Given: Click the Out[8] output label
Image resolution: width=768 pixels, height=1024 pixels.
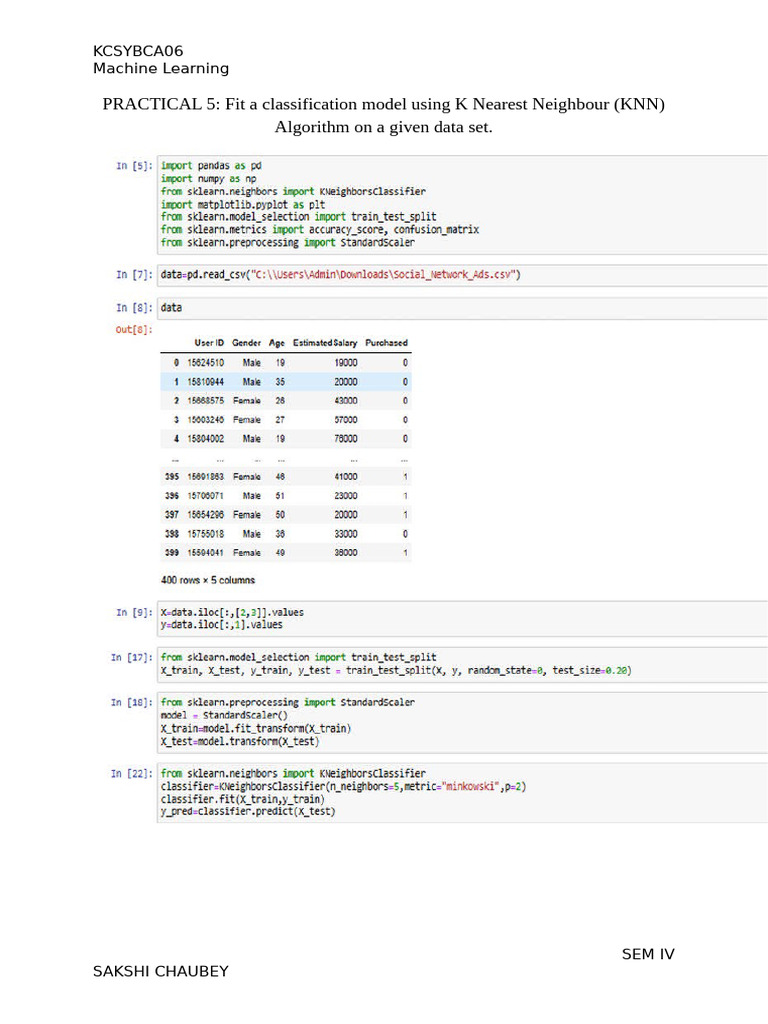Looking at the screenshot, I should pyautogui.click(x=134, y=330).
